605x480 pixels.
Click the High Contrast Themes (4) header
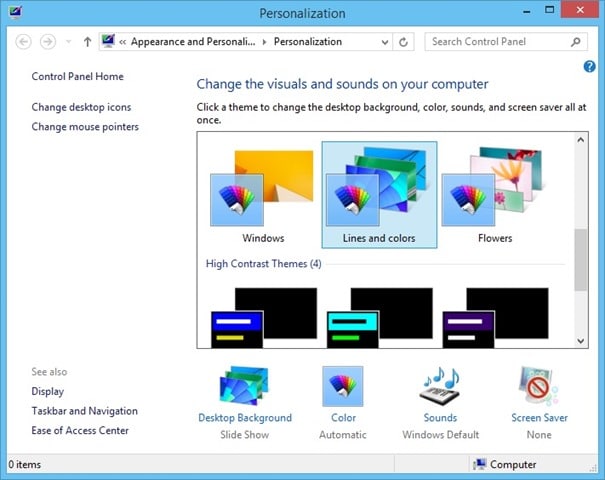tap(264, 264)
